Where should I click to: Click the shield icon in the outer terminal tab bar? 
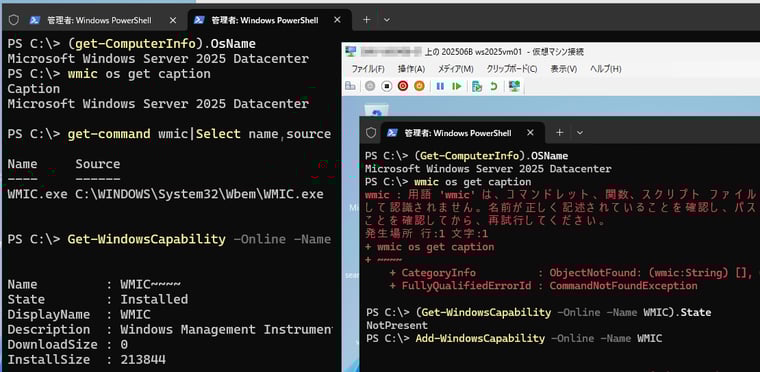pyautogui.click(x=14, y=20)
